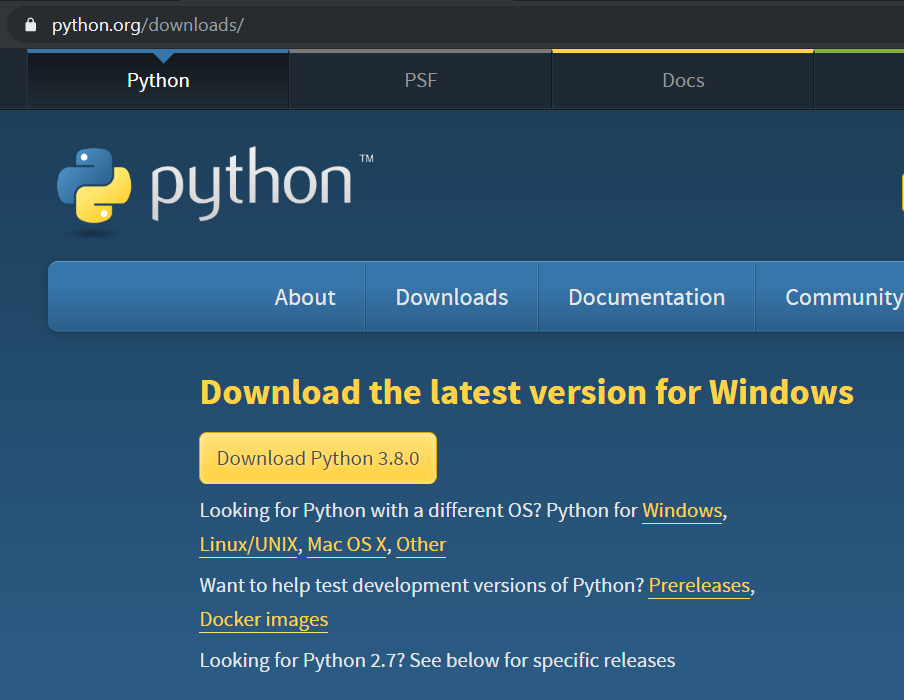Click 'Download the latest version for Windows' heading

tap(526, 393)
